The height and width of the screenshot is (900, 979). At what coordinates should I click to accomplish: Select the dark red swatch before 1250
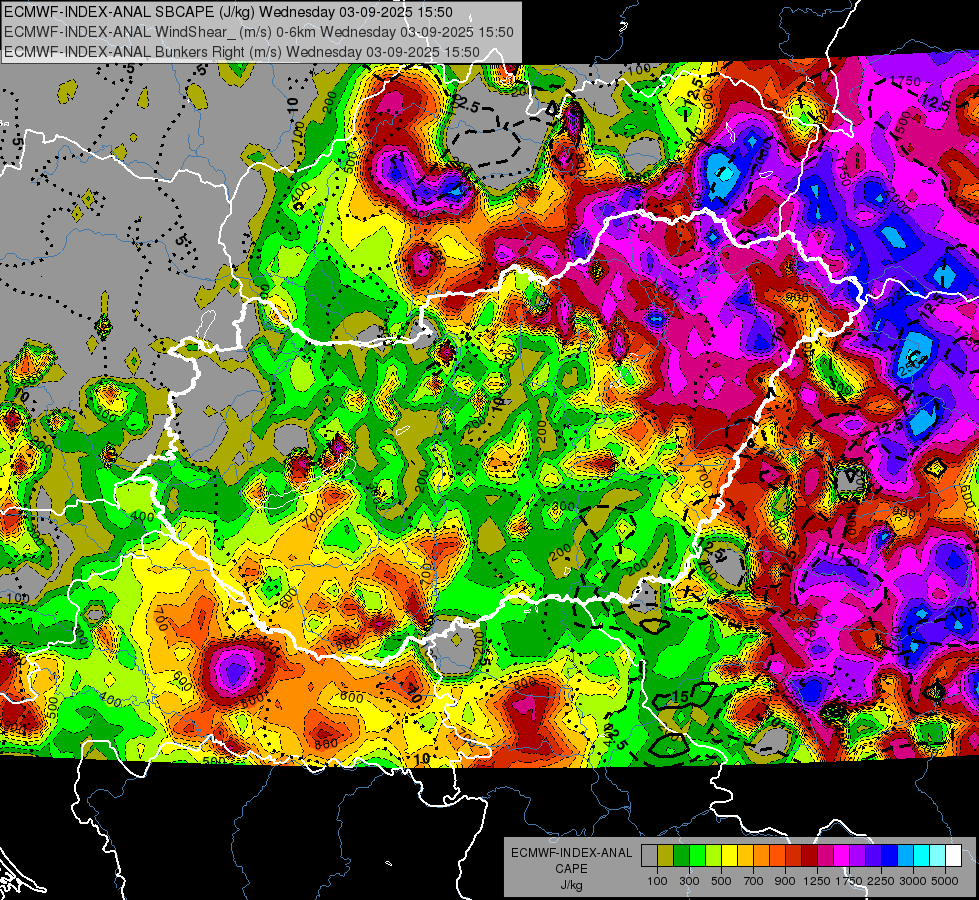809,856
